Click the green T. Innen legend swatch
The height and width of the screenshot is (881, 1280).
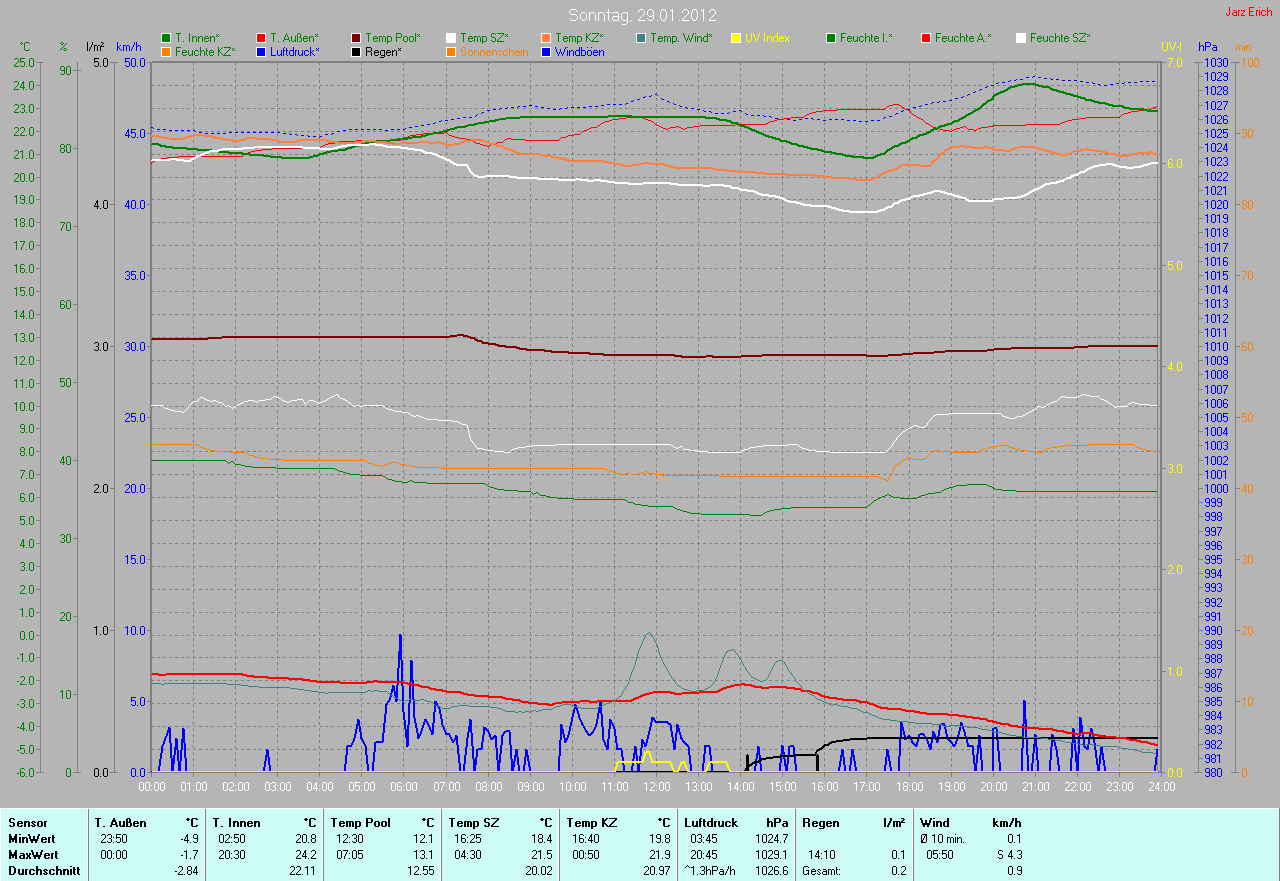[x=166, y=38]
